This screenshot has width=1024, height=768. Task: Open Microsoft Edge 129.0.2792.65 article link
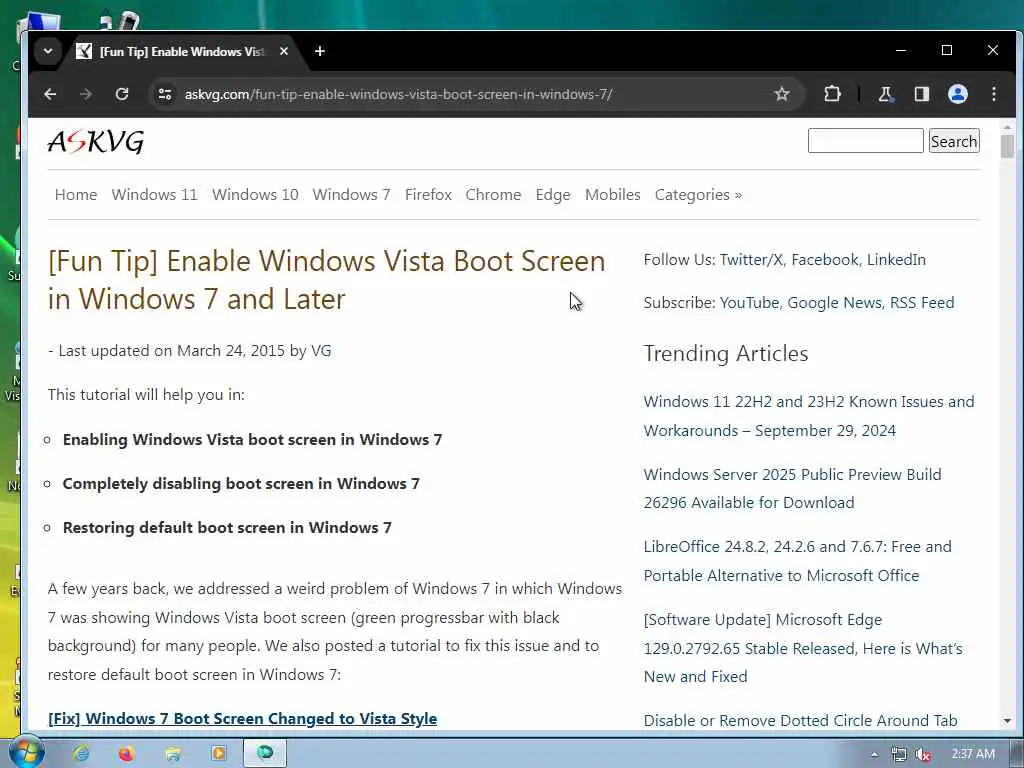[x=803, y=648]
